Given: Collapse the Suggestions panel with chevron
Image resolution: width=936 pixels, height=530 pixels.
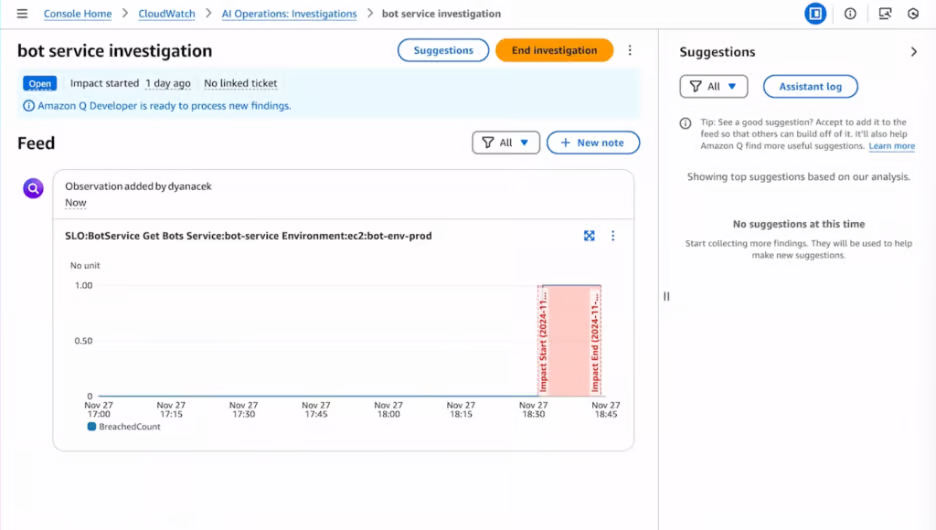Looking at the screenshot, I should (913, 52).
